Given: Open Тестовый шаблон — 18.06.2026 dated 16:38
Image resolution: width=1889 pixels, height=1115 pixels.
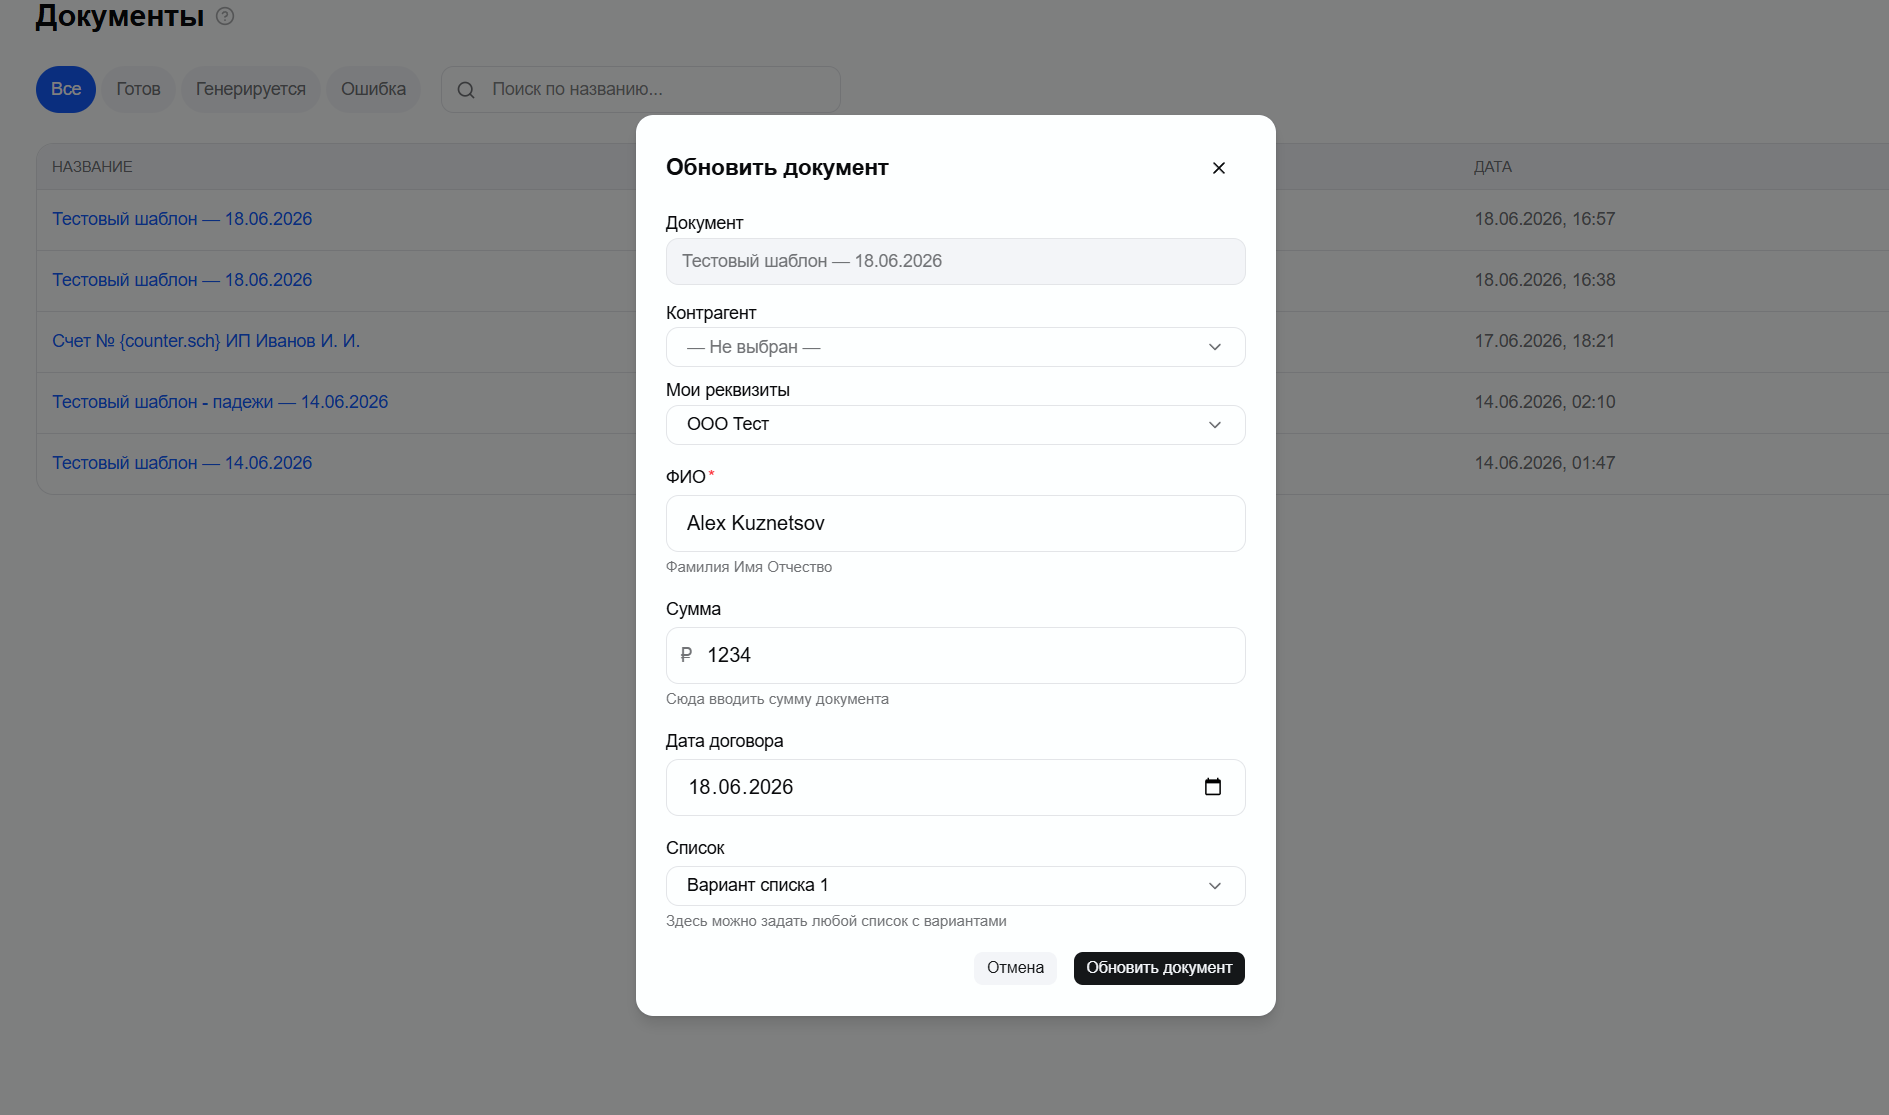Looking at the screenshot, I should point(182,280).
